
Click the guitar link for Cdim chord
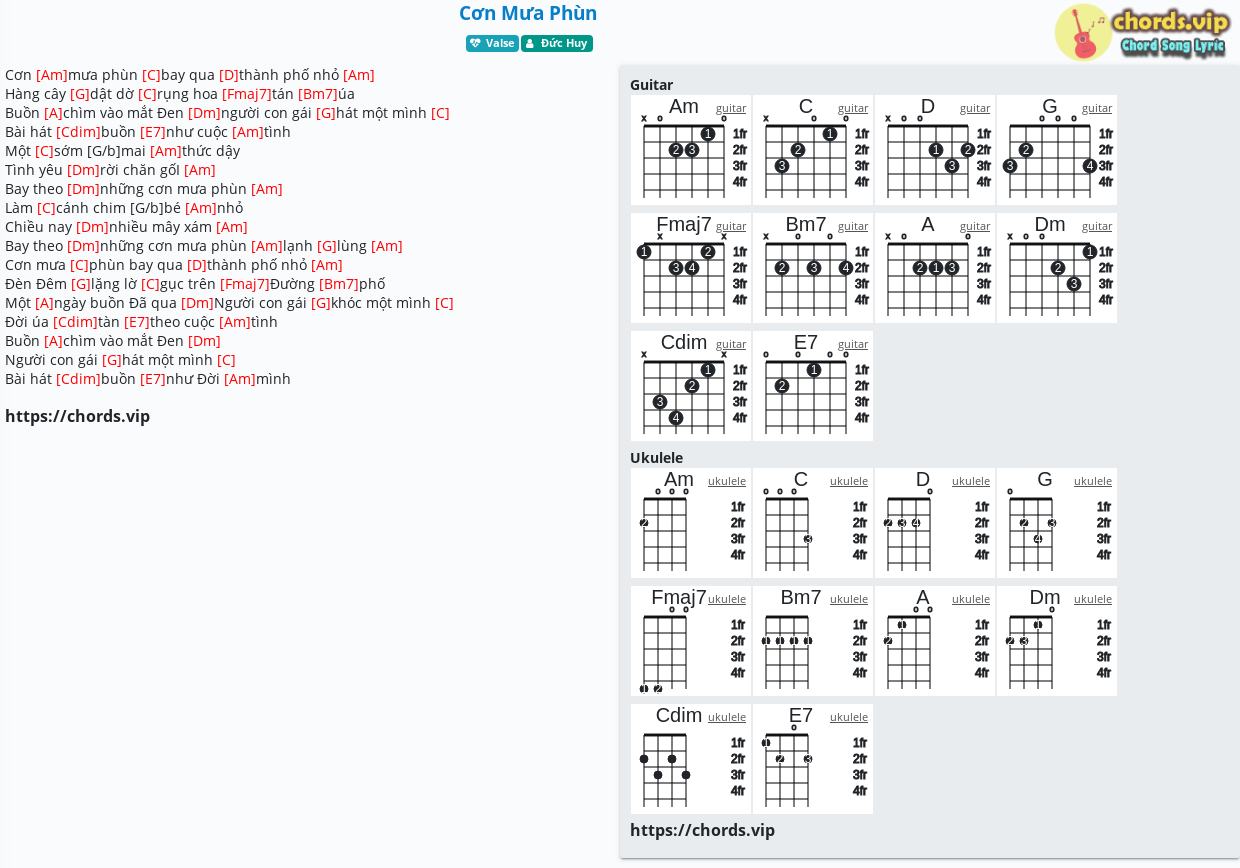click(731, 344)
